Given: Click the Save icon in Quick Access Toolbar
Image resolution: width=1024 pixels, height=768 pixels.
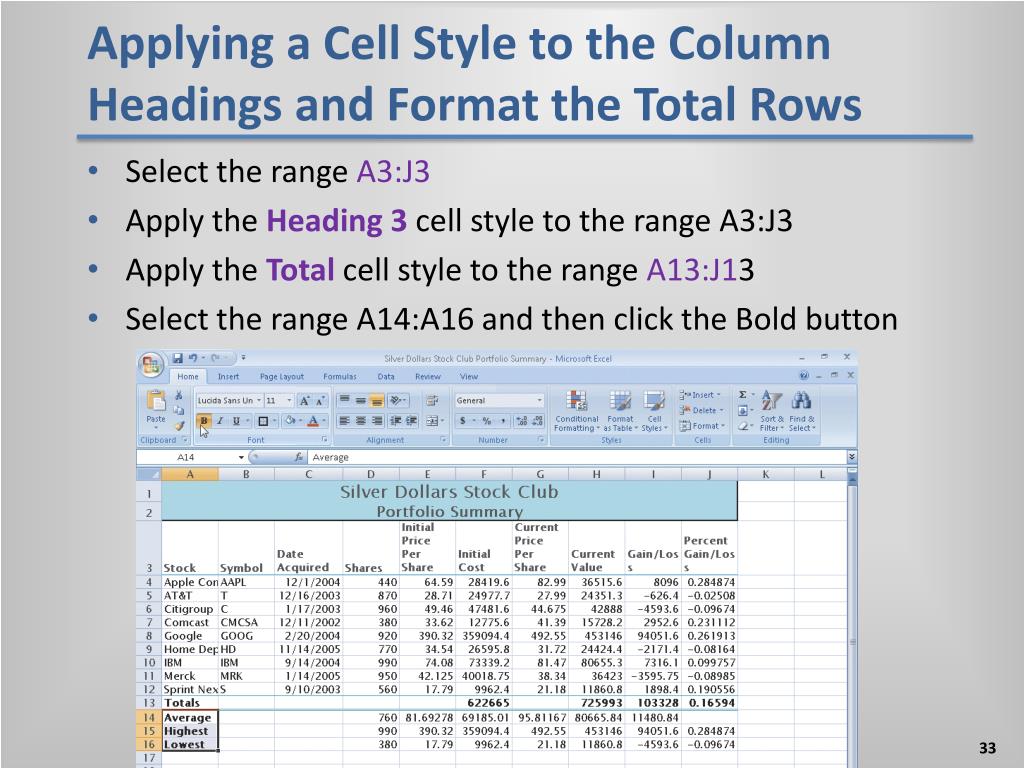Looking at the screenshot, I should (177, 358).
